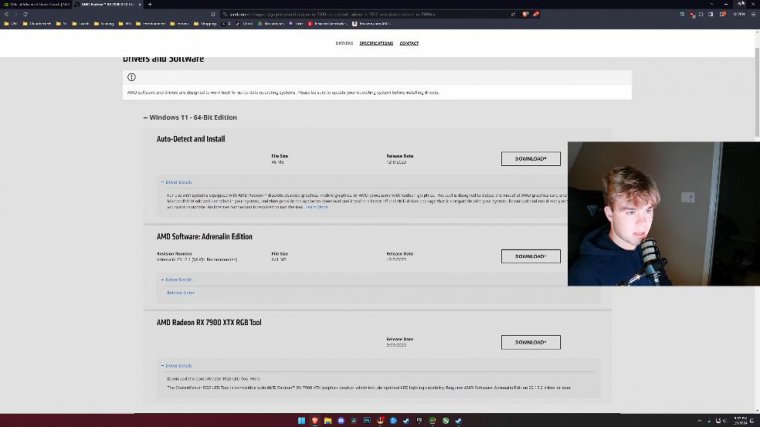Collapse Driver Details under RX 7900 XTX RGB Tool
The image size is (760, 427).
[177, 366]
